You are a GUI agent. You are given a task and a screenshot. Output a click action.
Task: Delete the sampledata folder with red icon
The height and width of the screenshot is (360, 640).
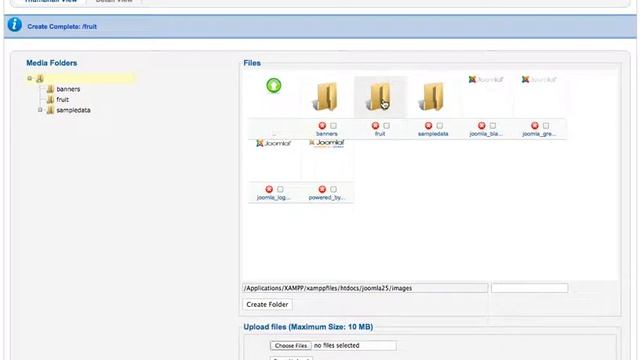pyautogui.click(x=429, y=126)
